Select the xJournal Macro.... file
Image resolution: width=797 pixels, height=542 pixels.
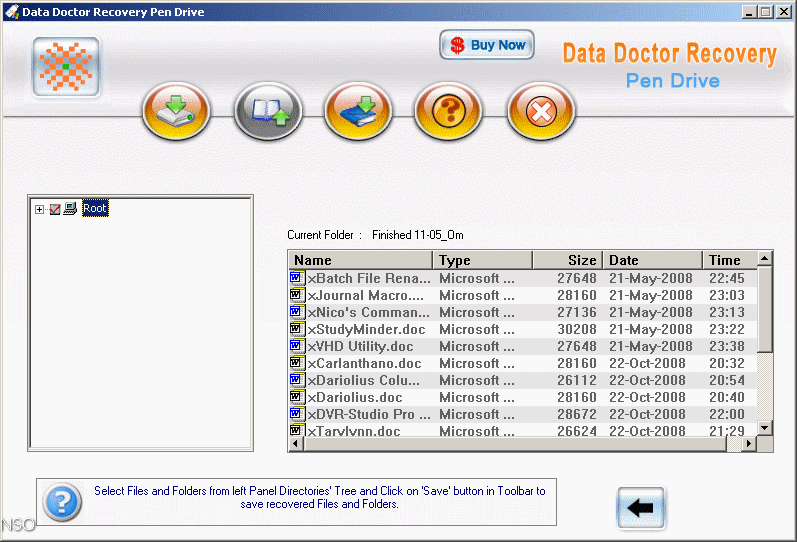523,295
